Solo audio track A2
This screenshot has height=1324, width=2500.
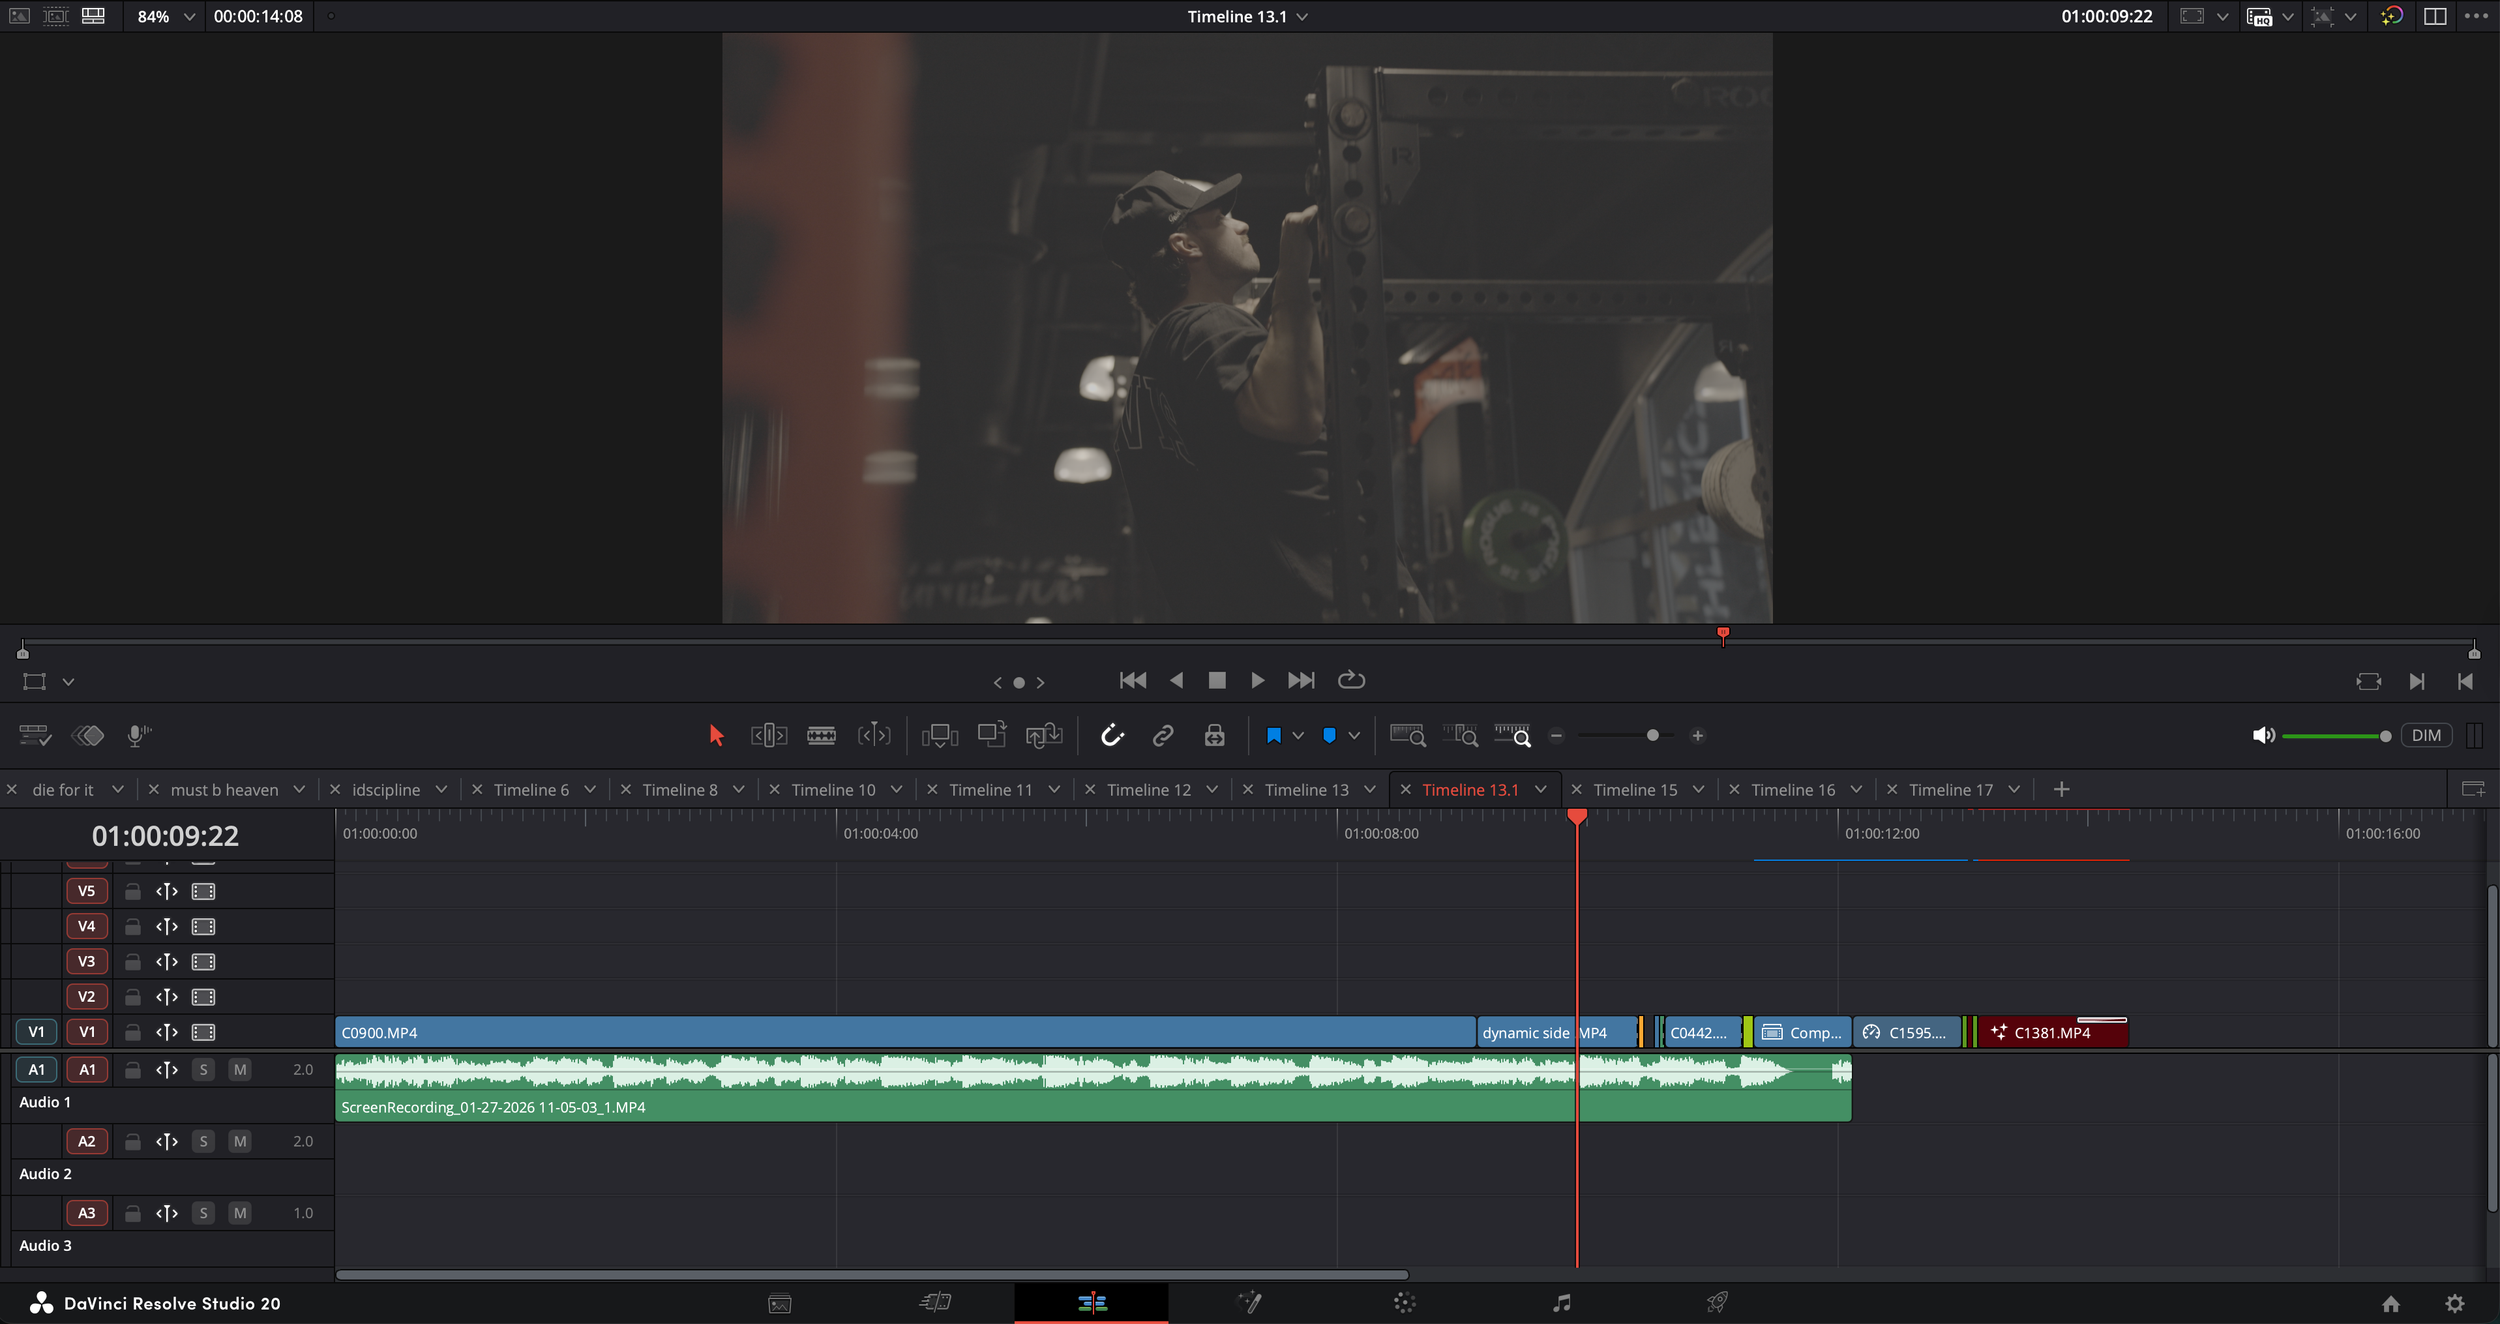(203, 1141)
